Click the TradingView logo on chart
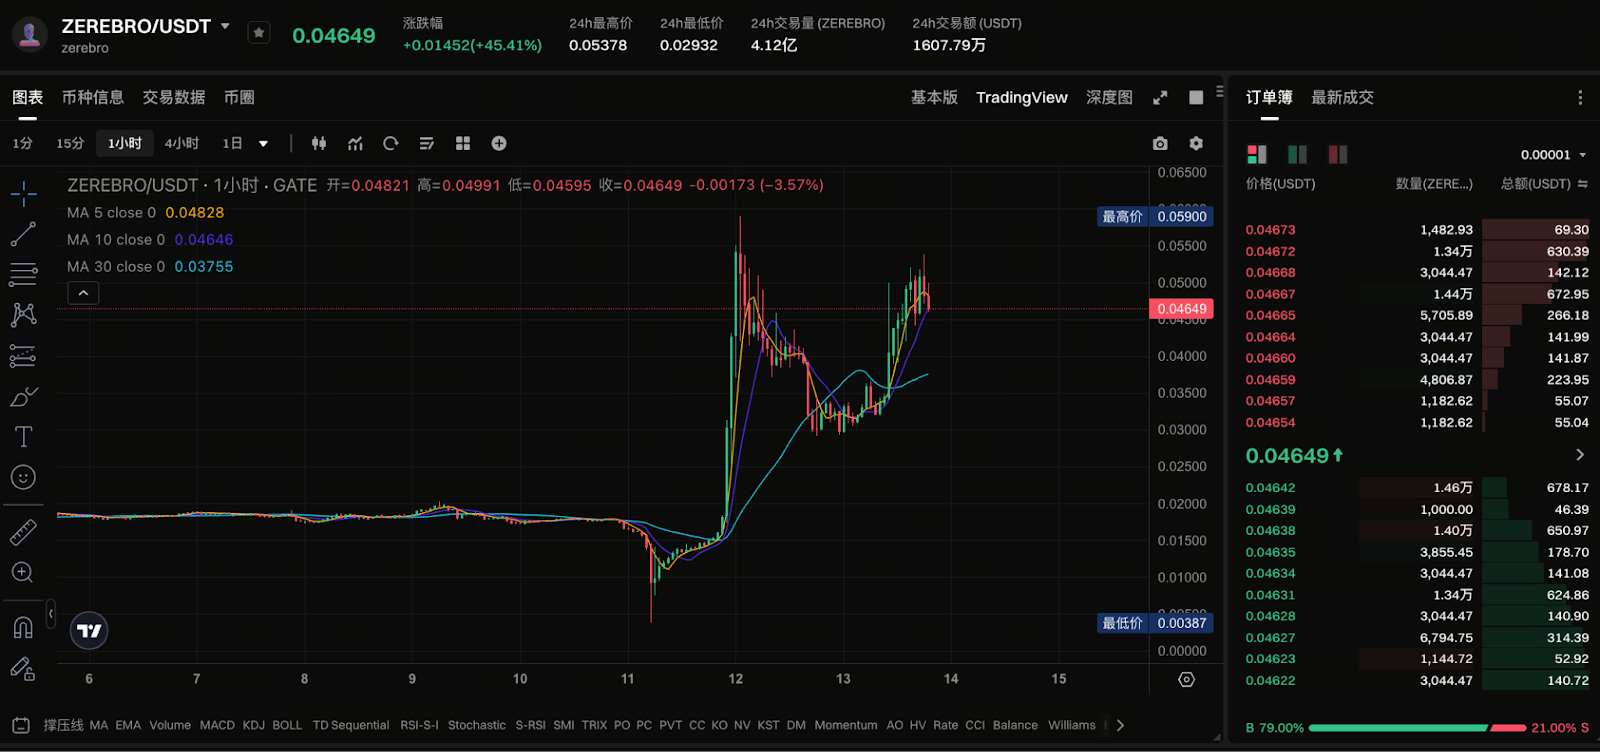The image size is (1600, 752). (89, 630)
